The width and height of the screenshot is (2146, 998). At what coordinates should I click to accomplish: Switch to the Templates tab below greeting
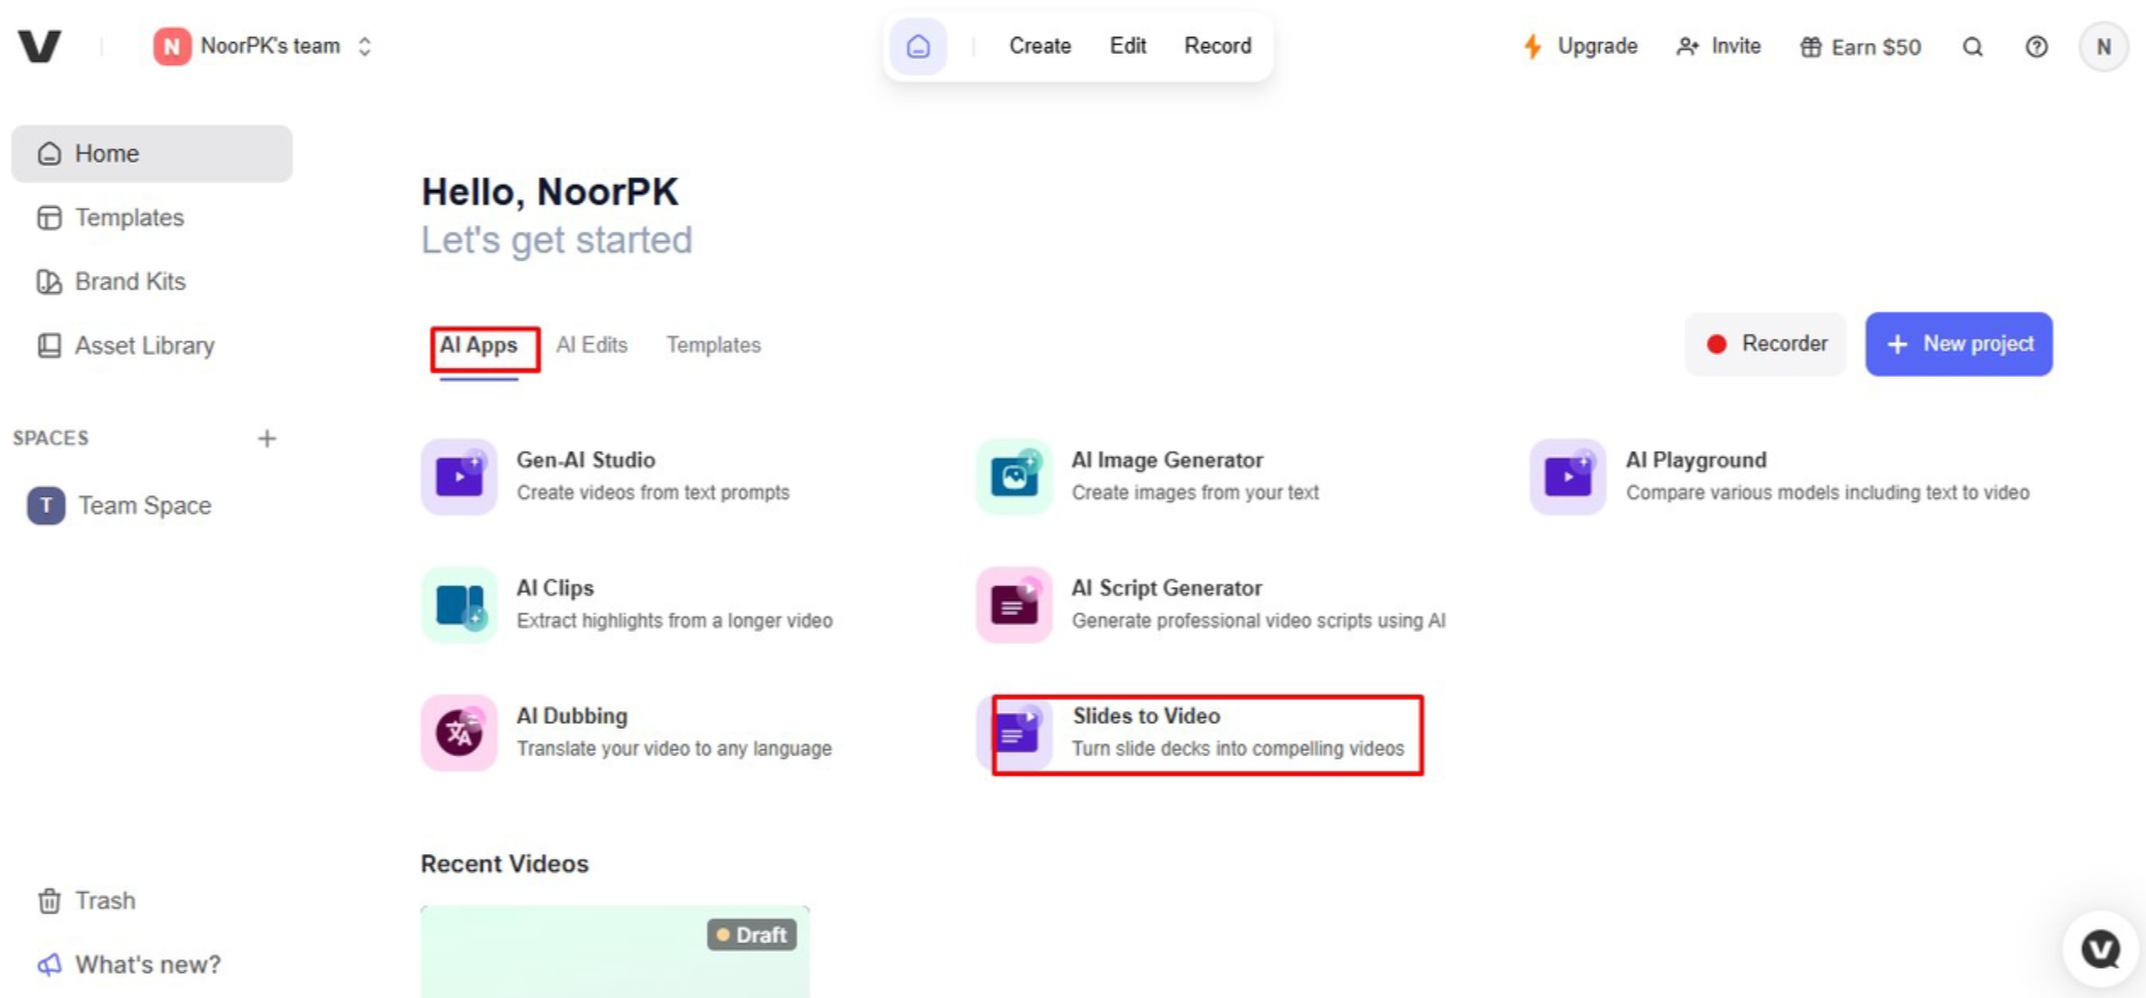click(714, 345)
